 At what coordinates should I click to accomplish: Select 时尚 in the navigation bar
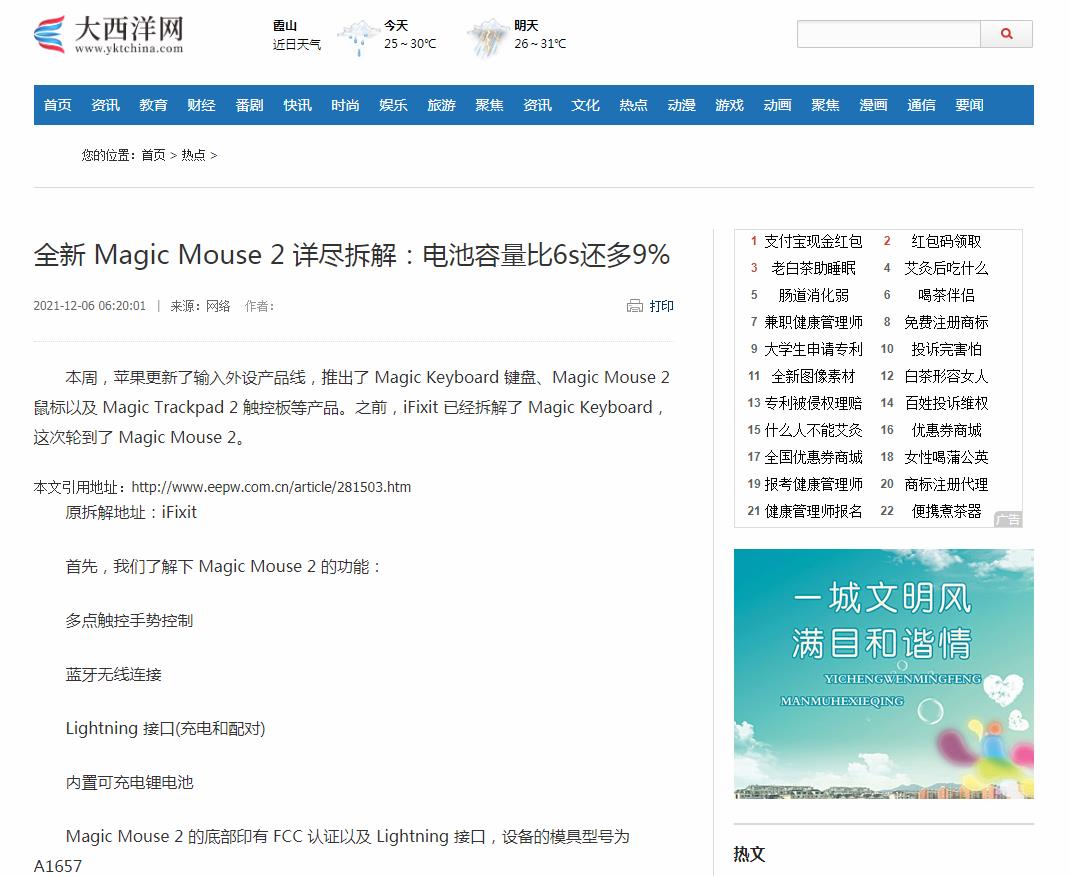pos(345,105)
